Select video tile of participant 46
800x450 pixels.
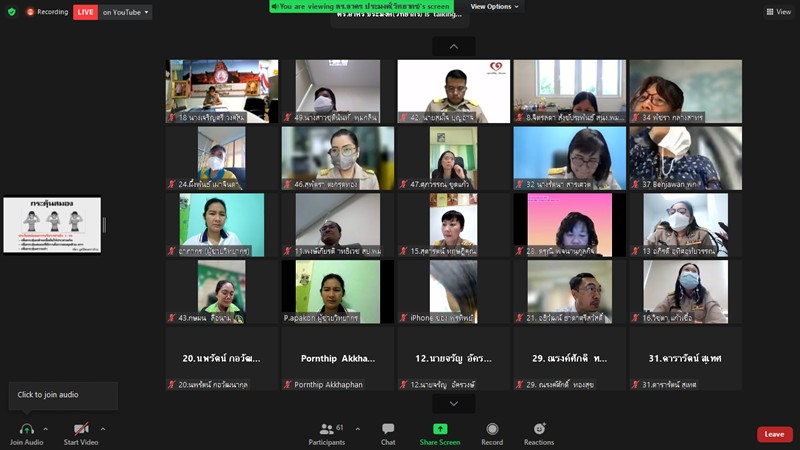pyautogui.click(x=338, y=158)
